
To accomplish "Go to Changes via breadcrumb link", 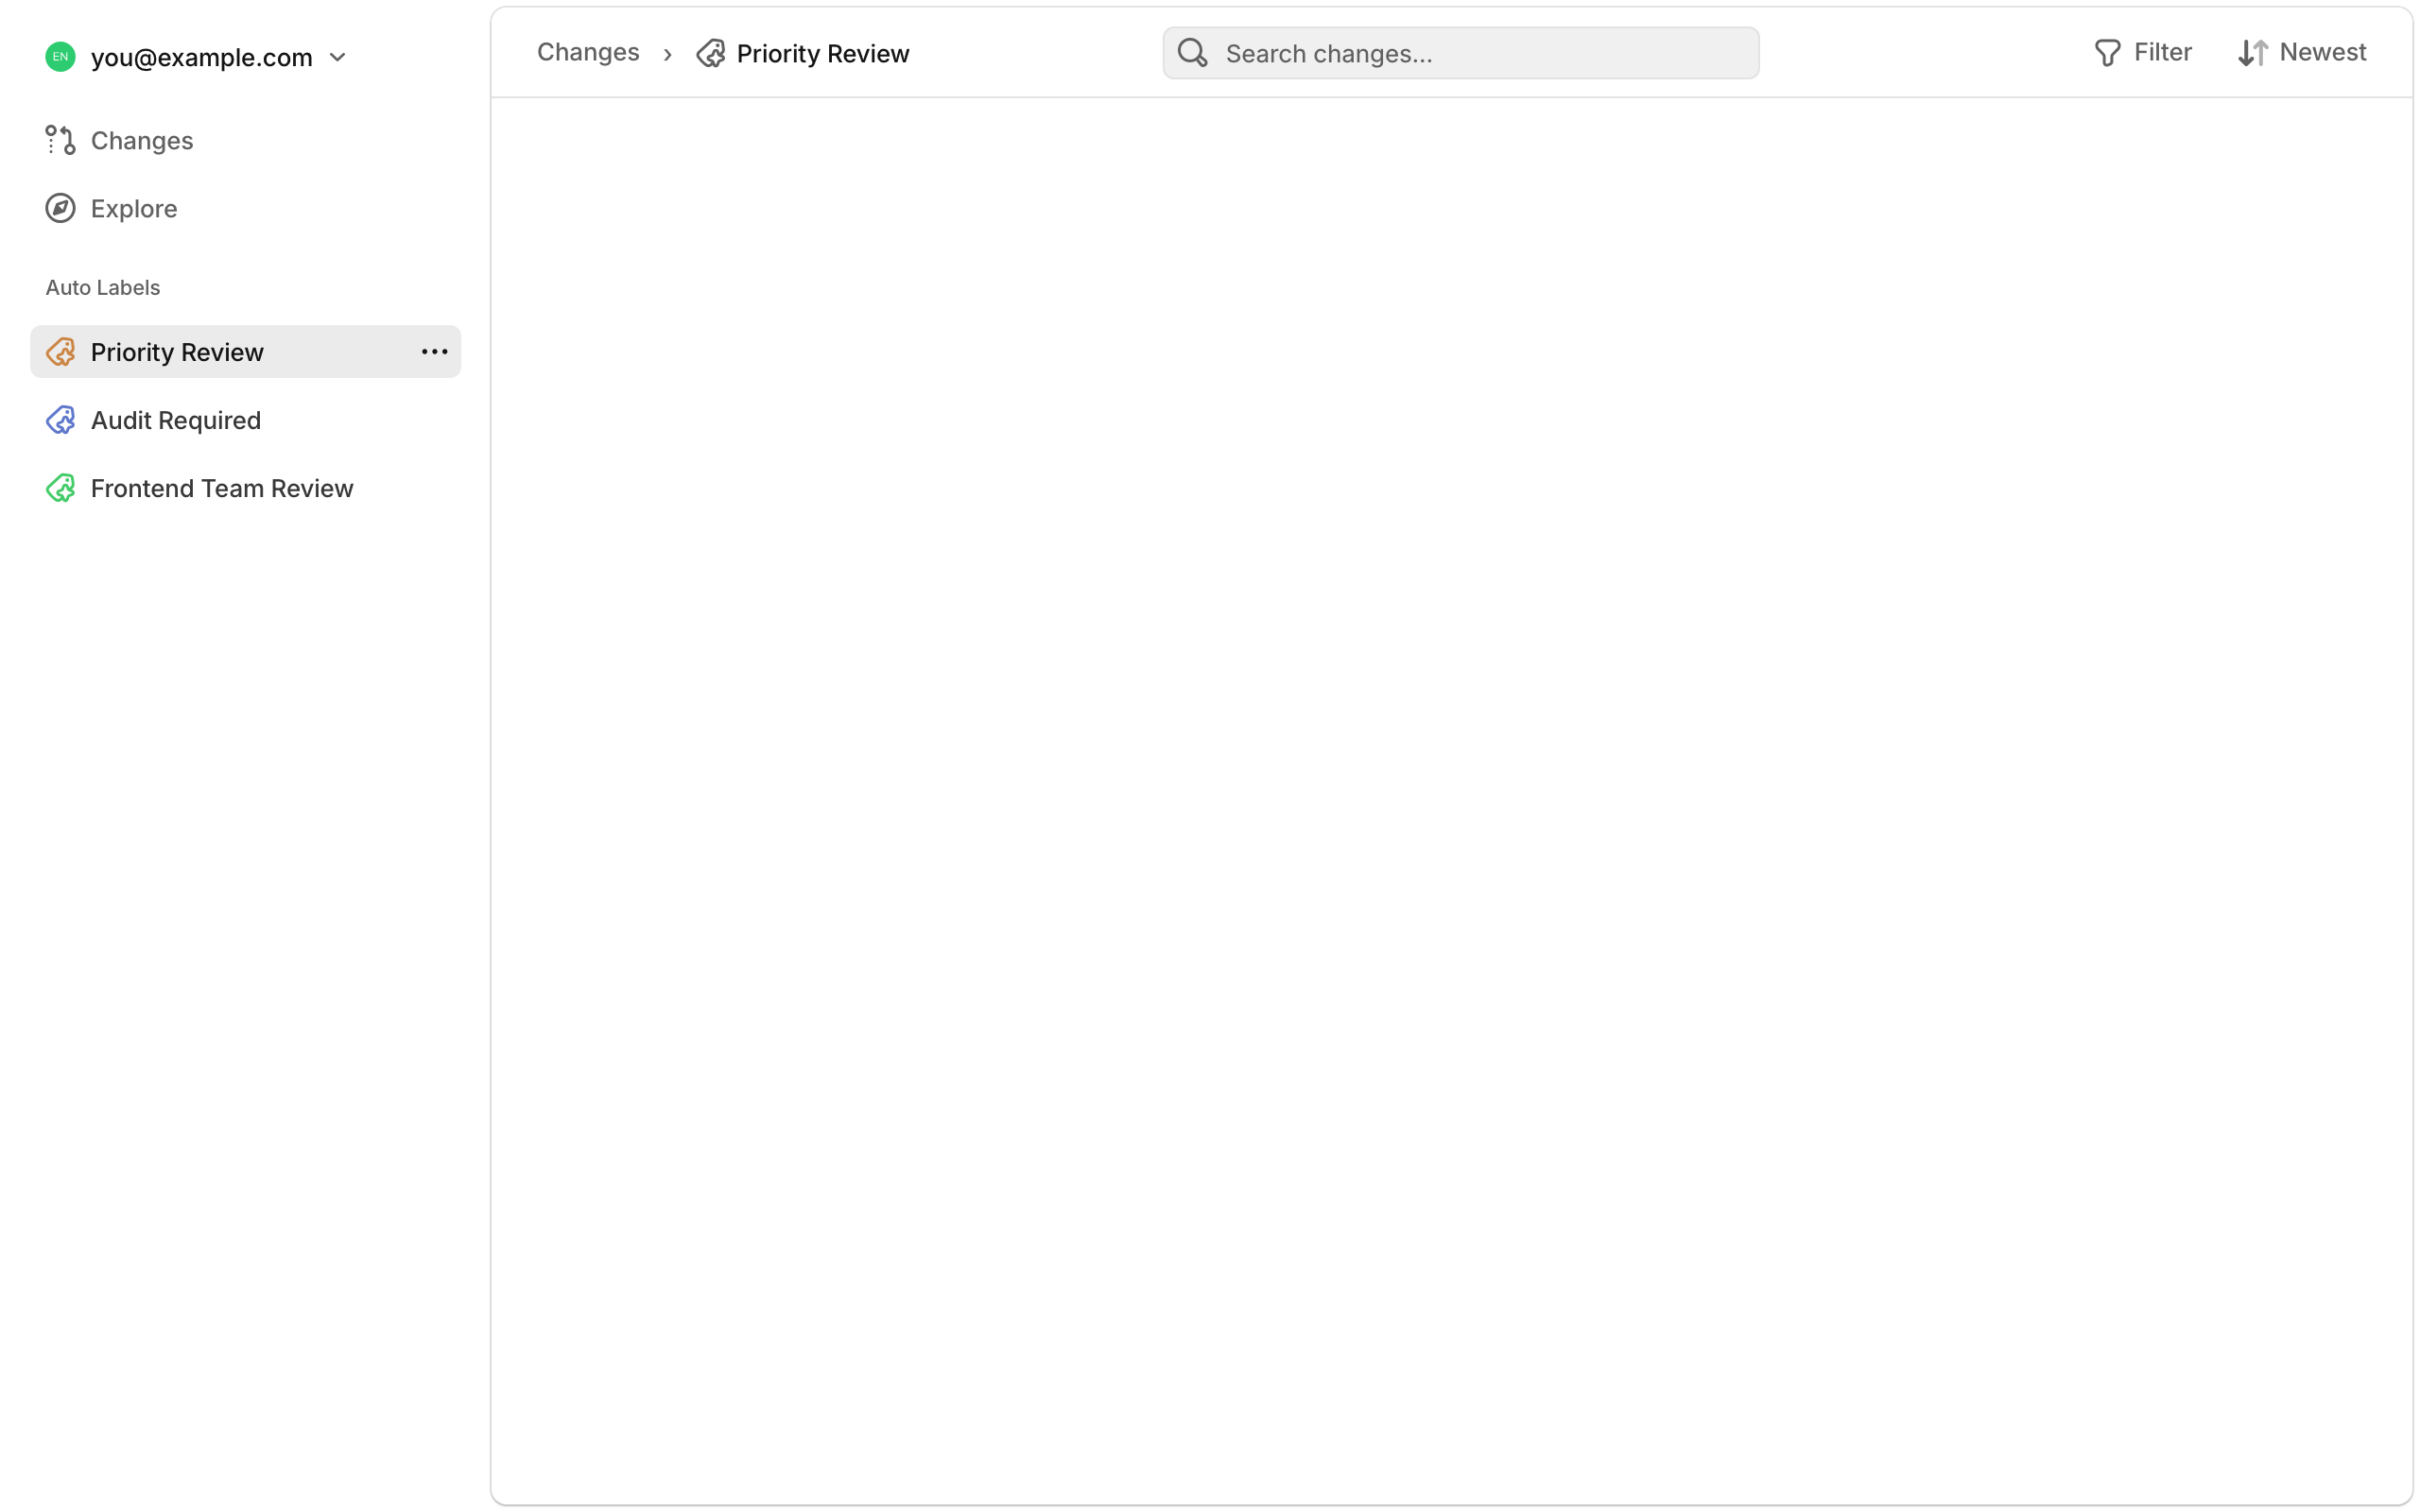I will [x=588, y=52].
